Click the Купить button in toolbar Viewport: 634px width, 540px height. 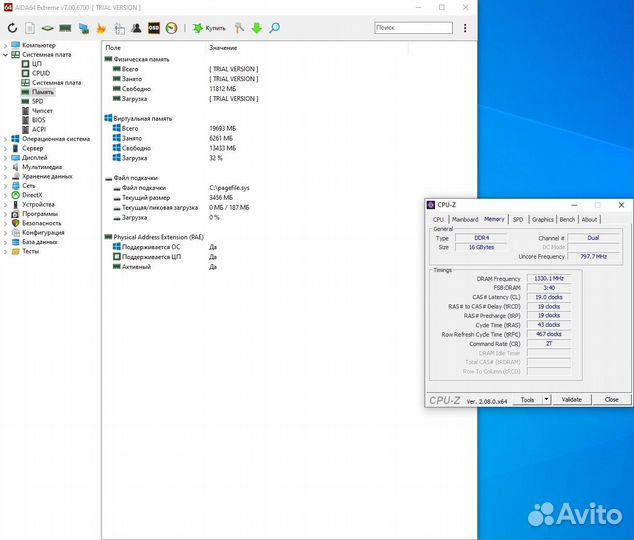209,28
